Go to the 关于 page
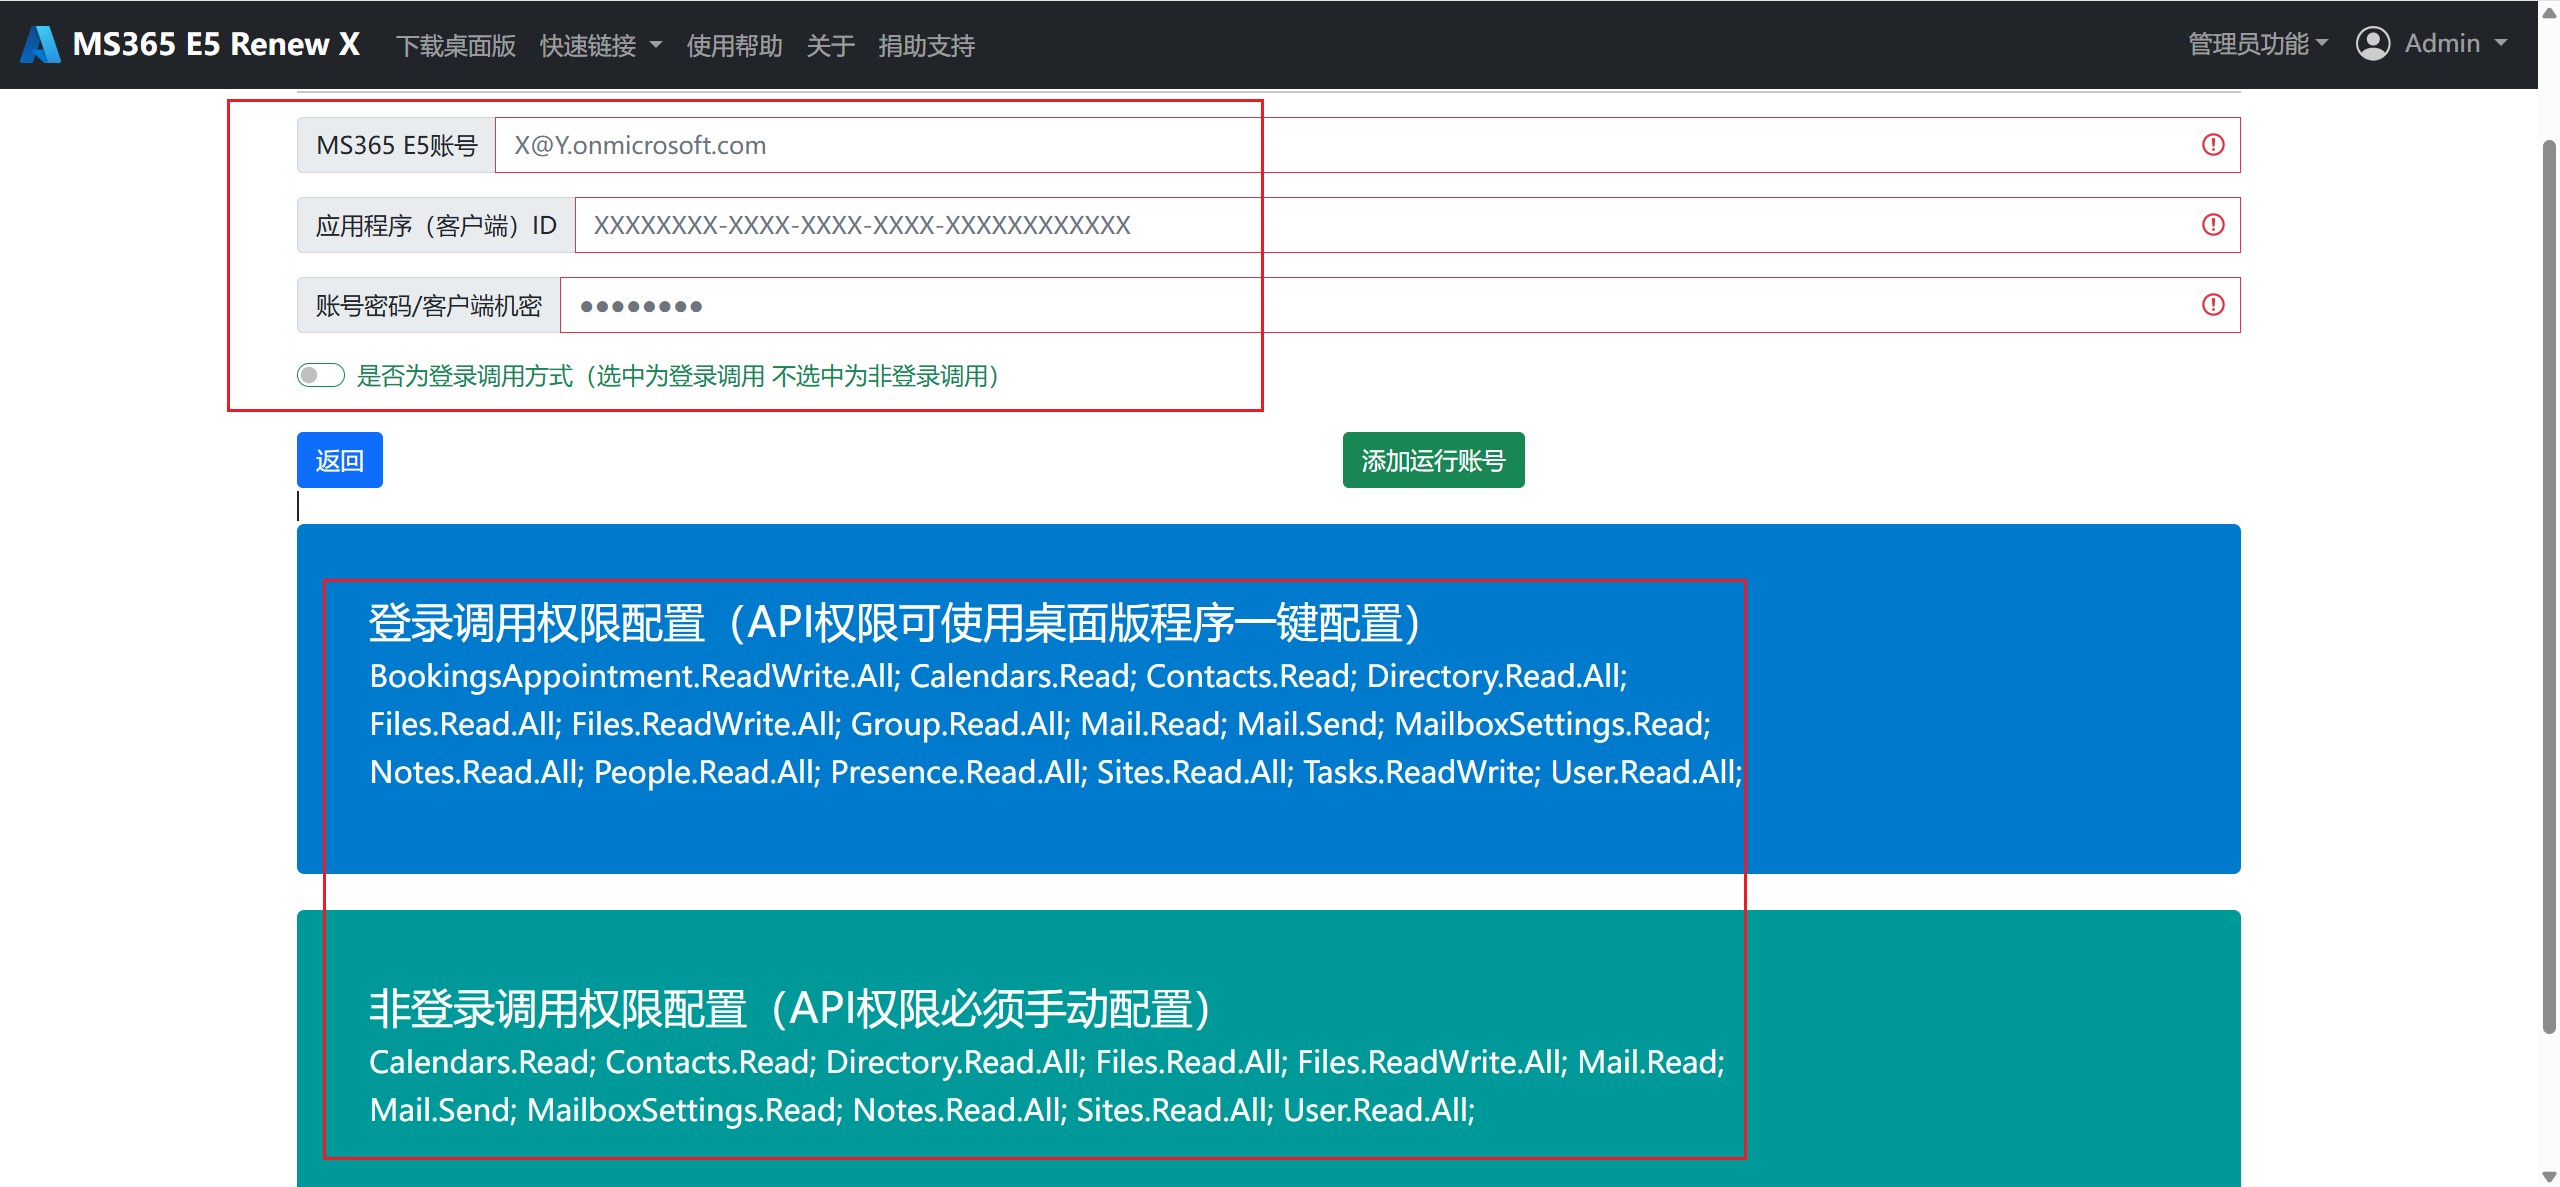Image resolution: width=2560 pixels, height=1187 pixels. (x=830, y=45)
